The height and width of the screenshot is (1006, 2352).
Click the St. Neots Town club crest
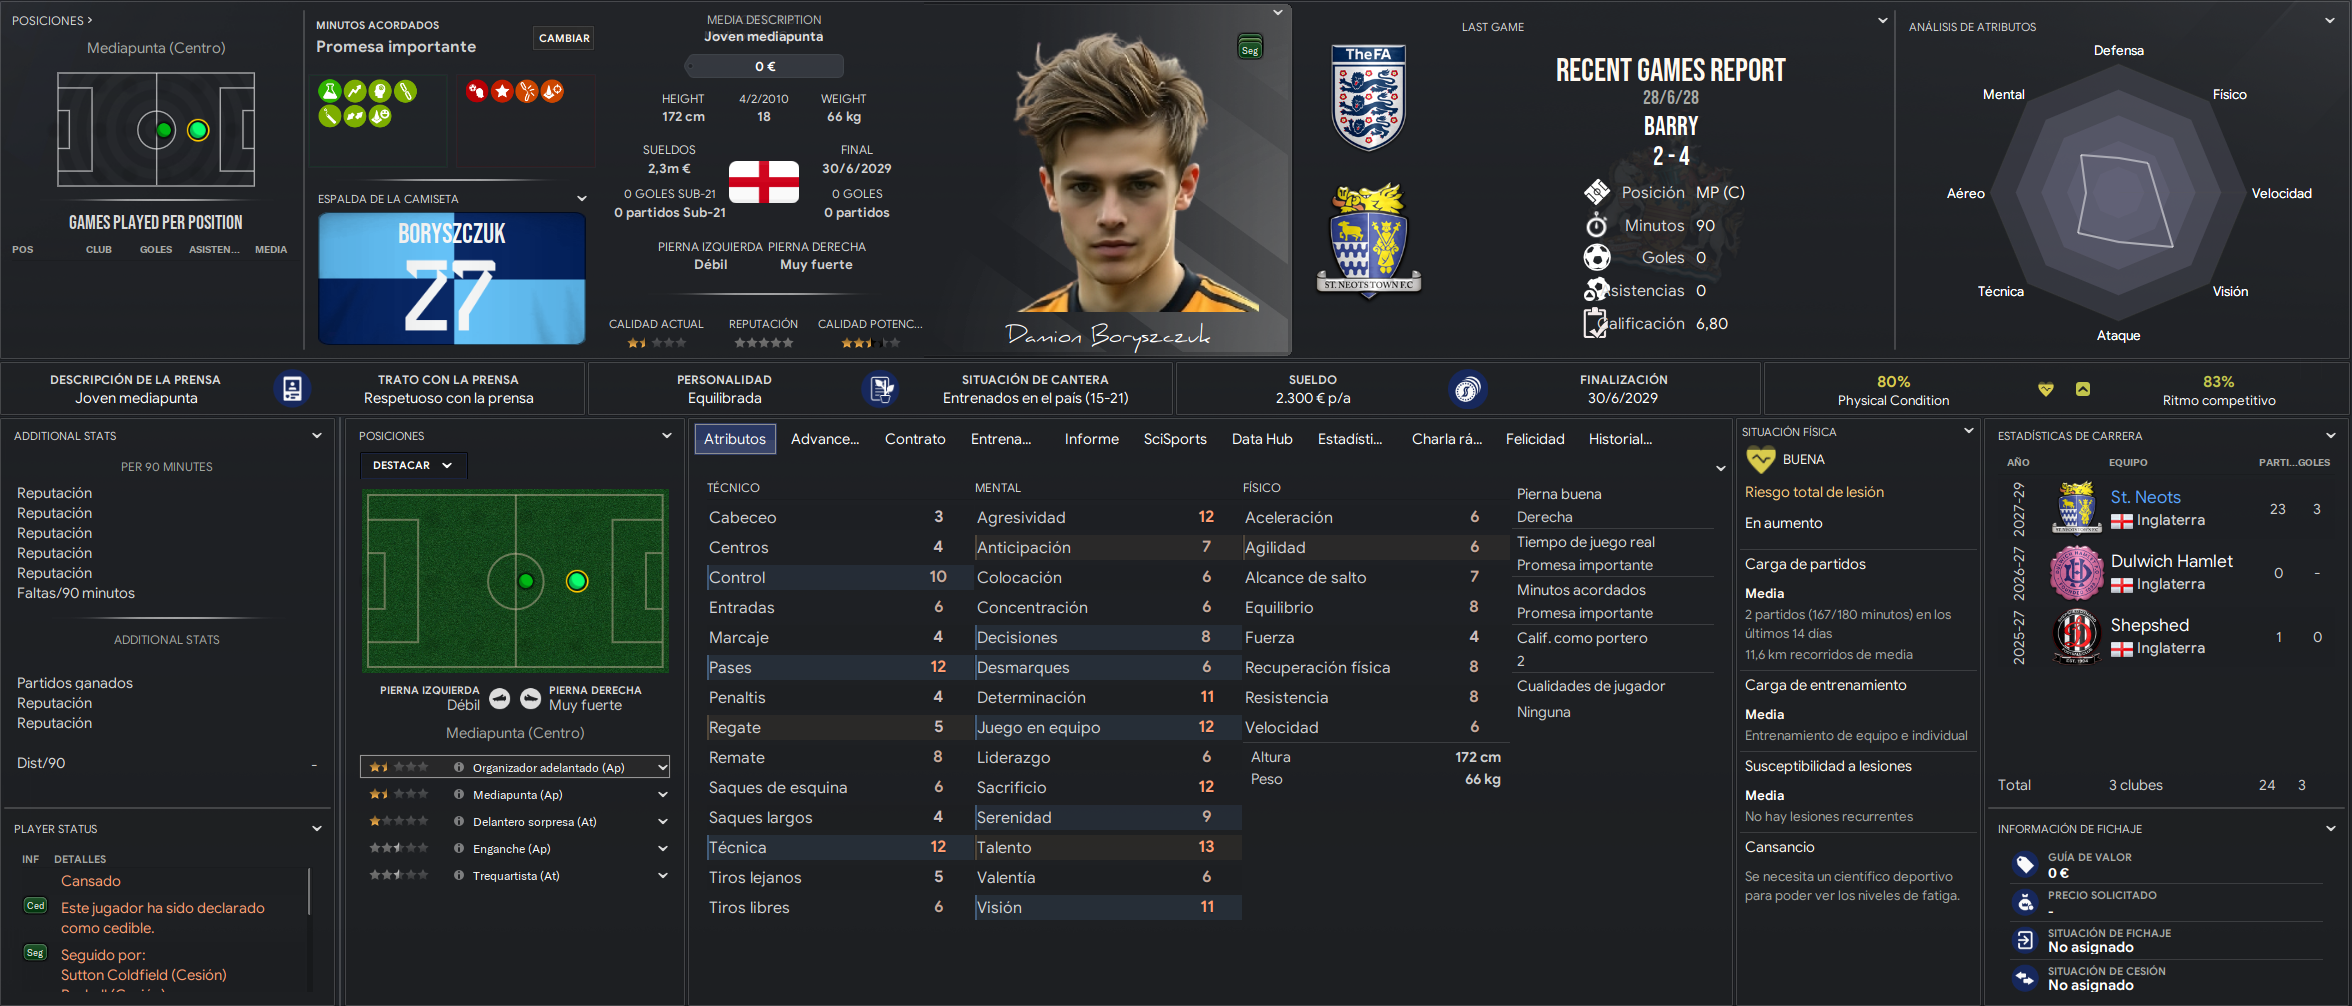pyautogui.click(x=1369, y=240)
